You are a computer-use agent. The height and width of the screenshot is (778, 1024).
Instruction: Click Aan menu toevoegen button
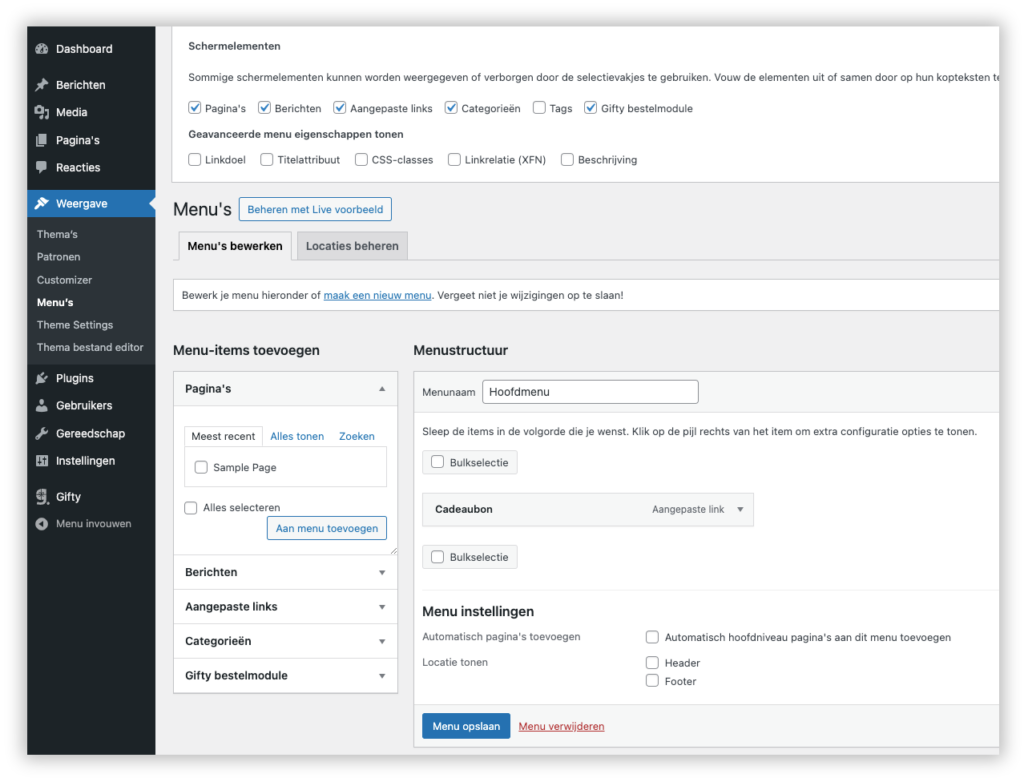click(x=327, y=528)
